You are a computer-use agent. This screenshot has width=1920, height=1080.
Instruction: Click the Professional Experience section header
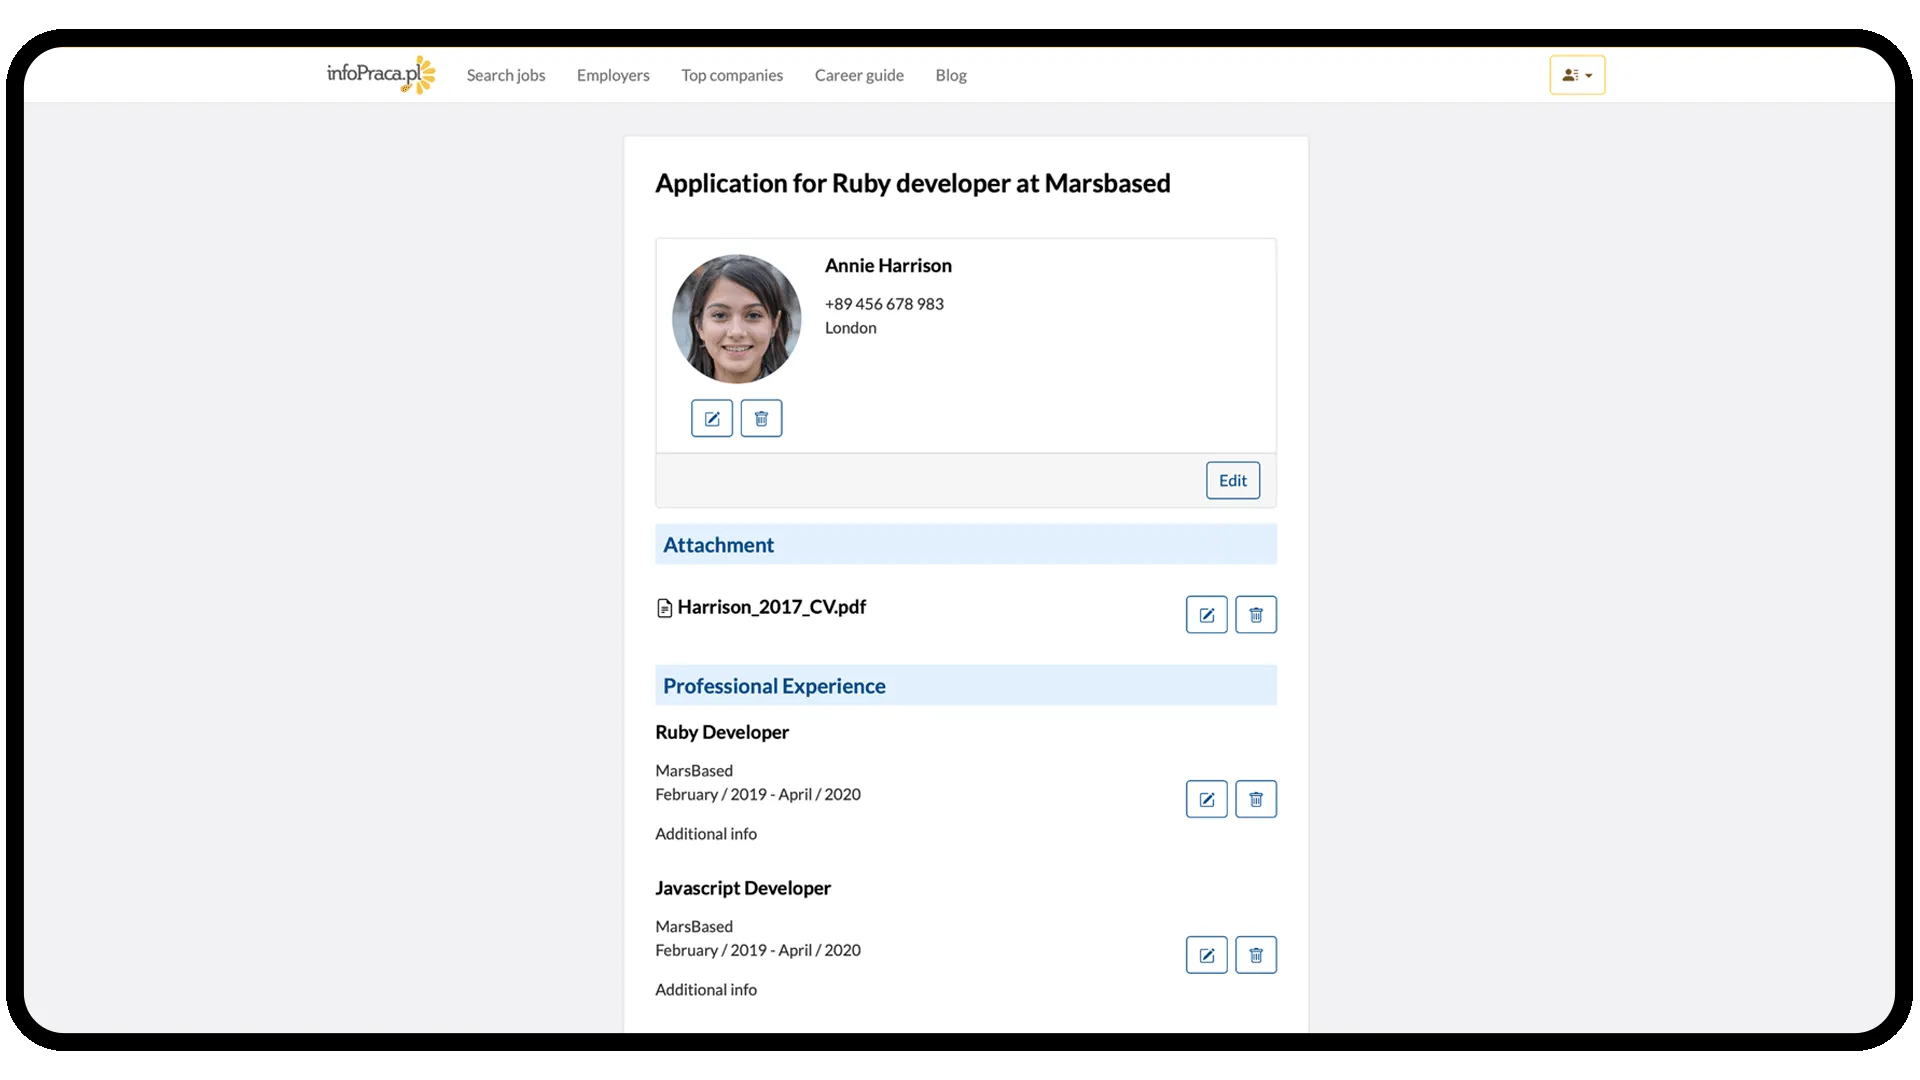(774, 686)
